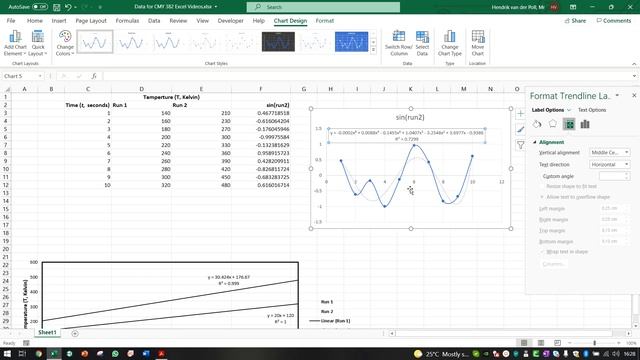
Task: Open Add Chart Element menu
Action: 15,43
